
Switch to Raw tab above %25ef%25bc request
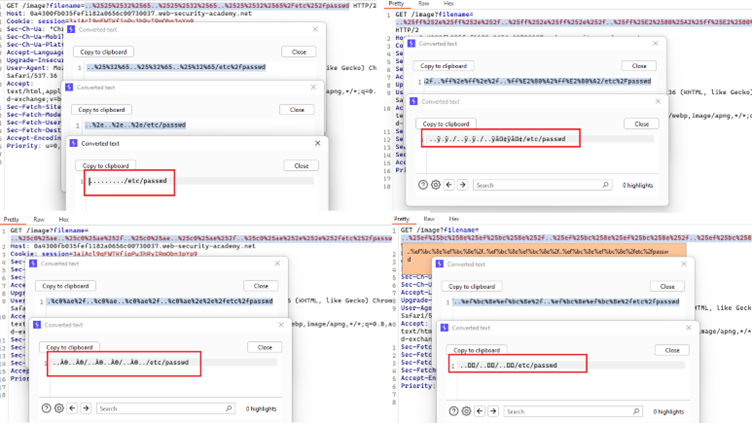pyautogui.click(x=429, y=219)
